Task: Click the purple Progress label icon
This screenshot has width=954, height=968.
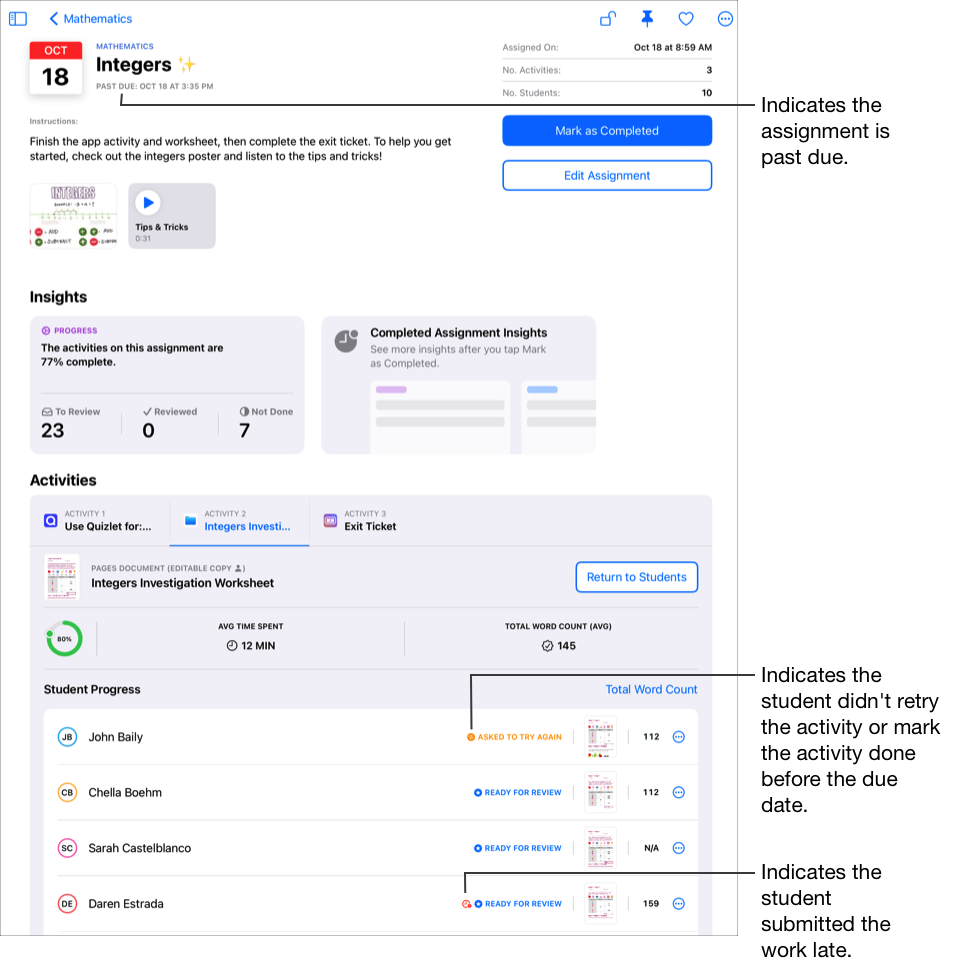Action: pos(46,330)
